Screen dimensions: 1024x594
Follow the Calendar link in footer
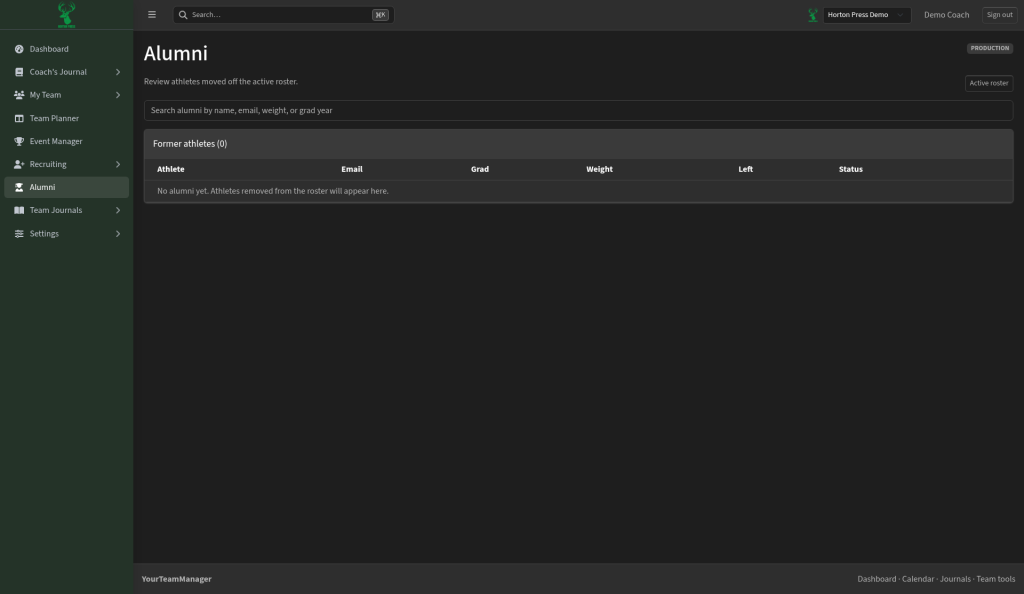[x=918, y=579]
